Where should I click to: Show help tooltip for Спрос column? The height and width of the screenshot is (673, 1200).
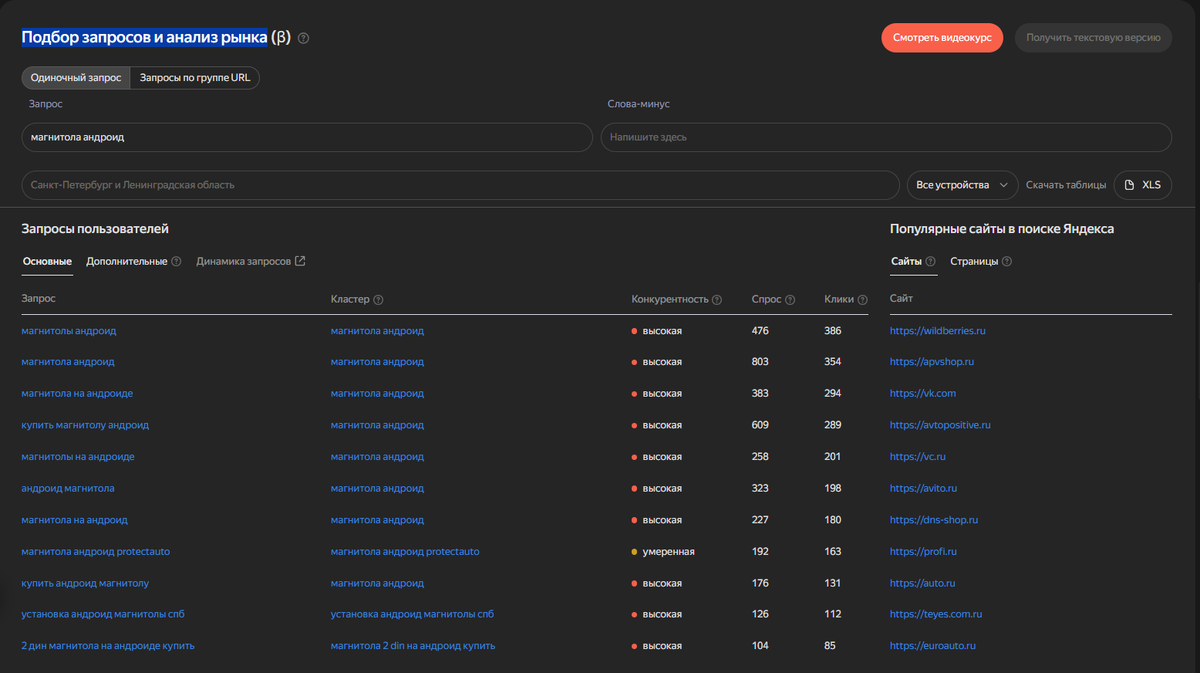(x=790, y=299)
